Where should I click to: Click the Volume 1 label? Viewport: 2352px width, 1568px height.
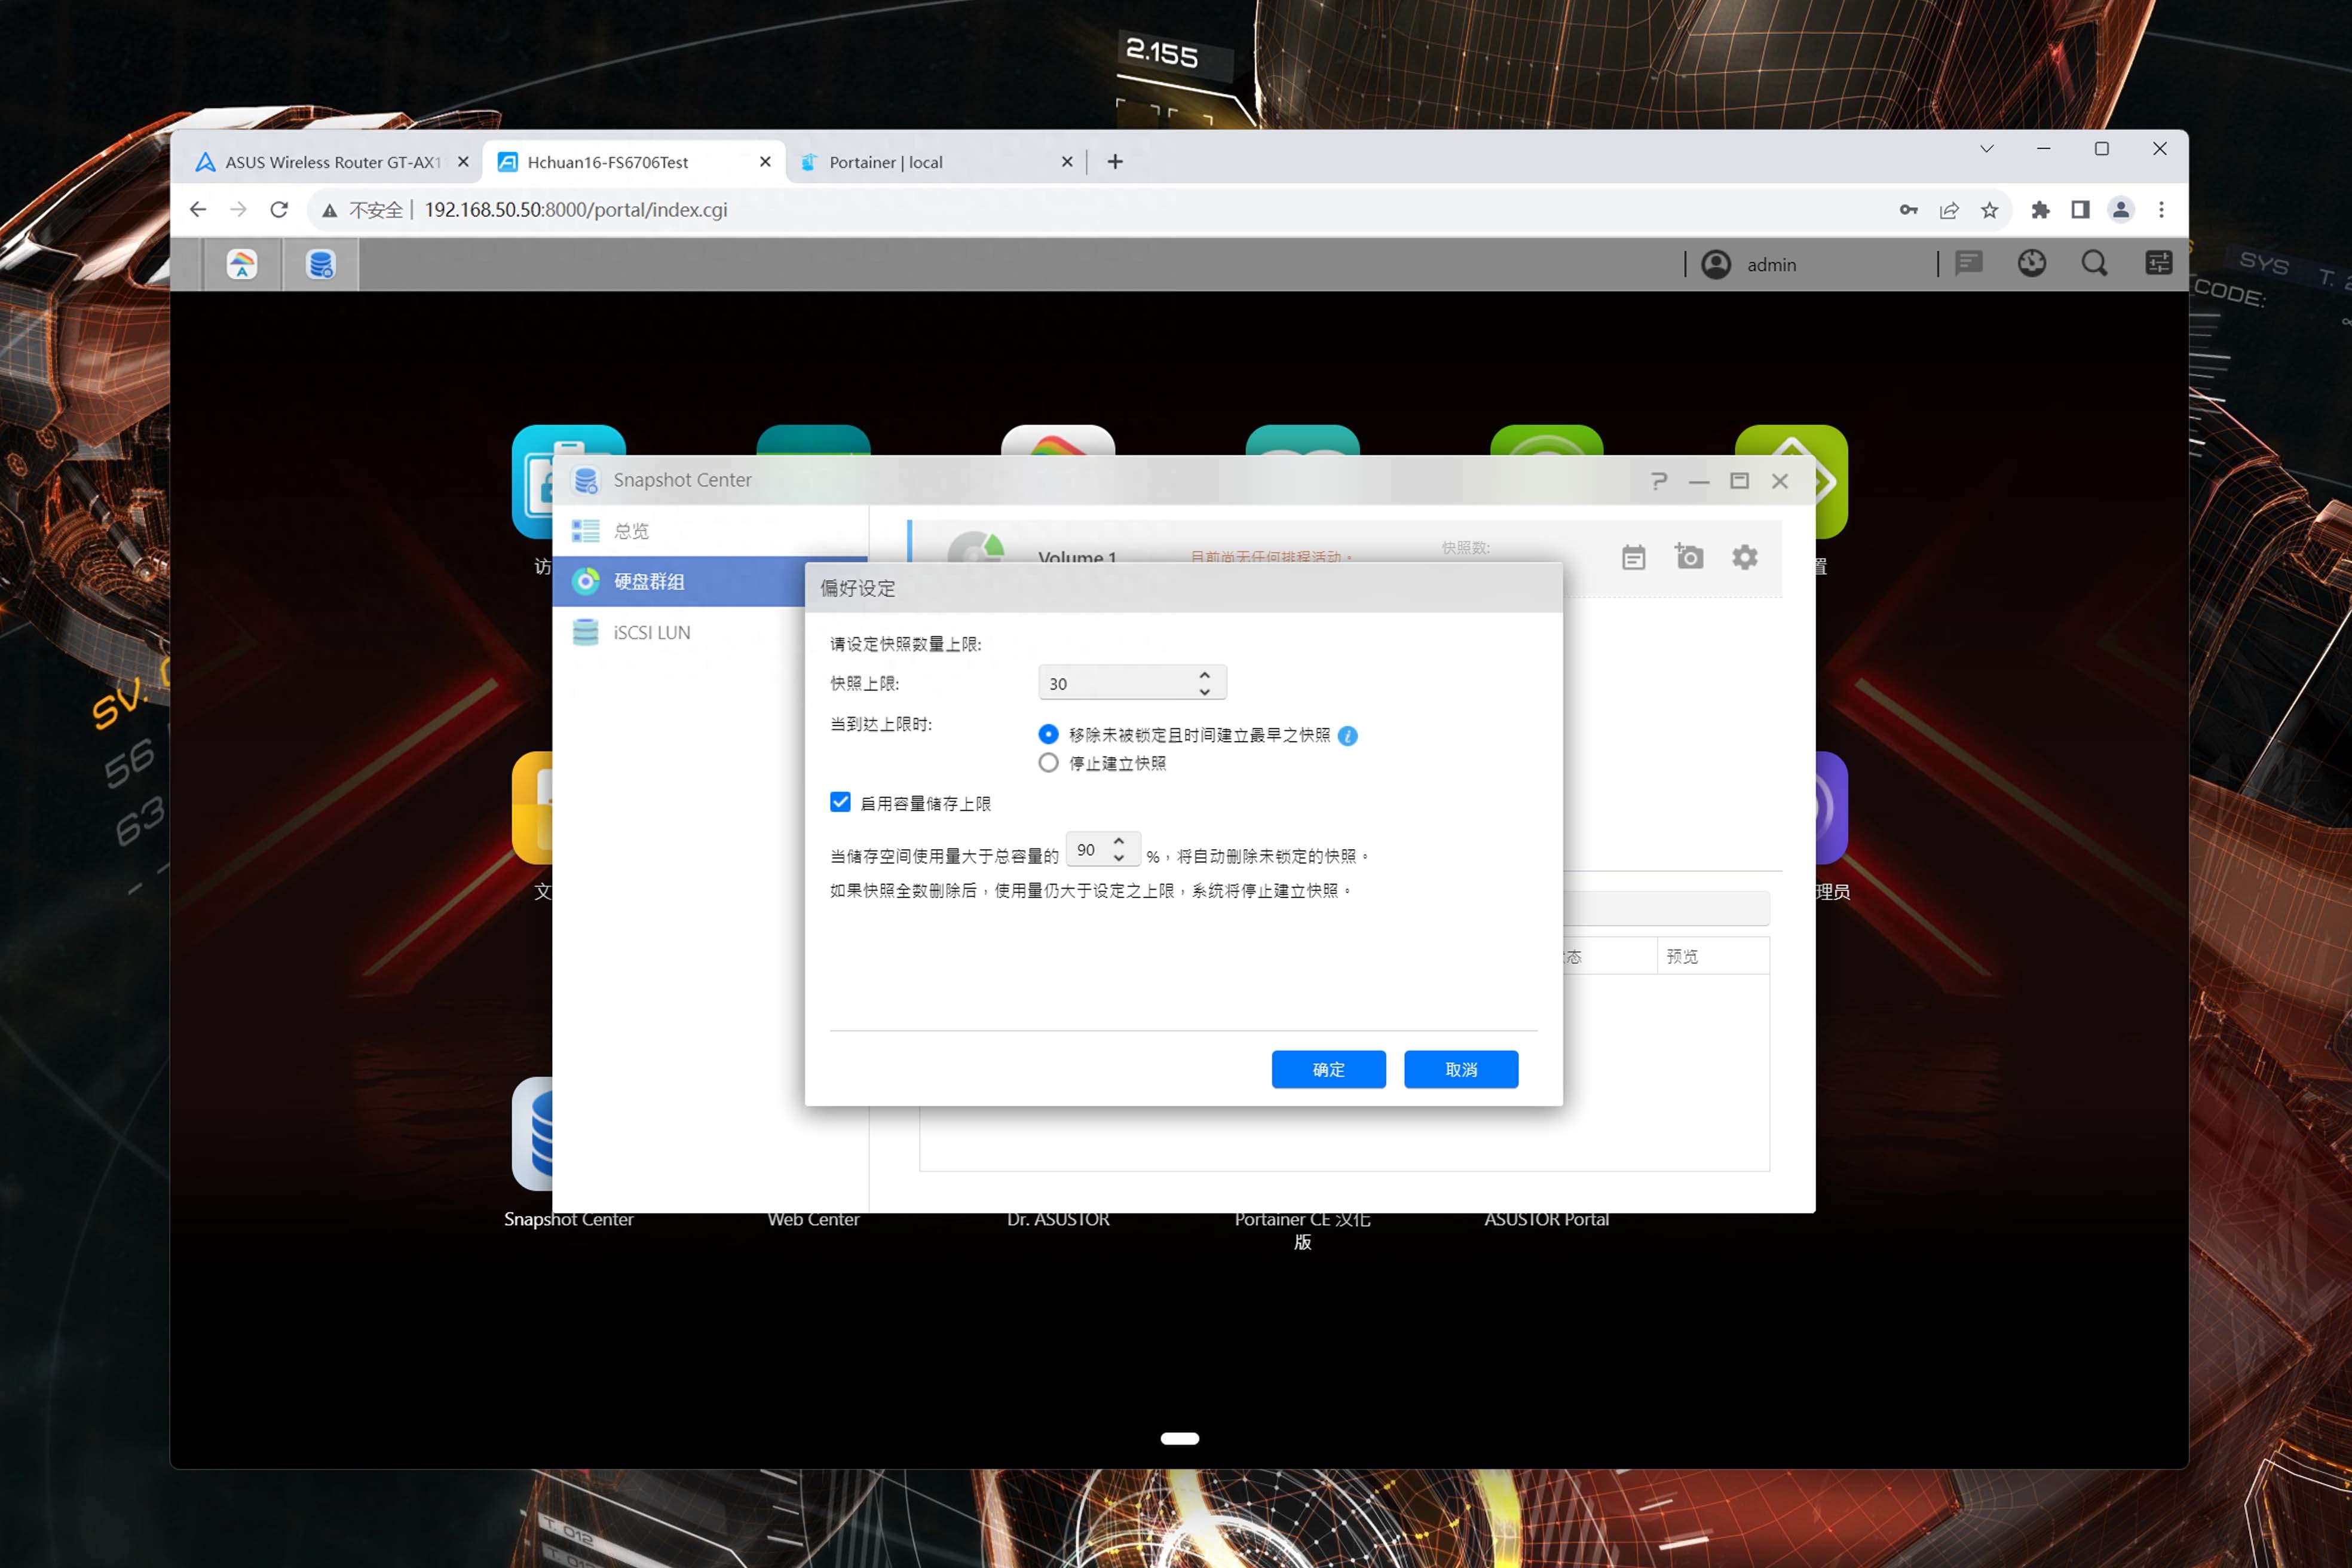[1077, 556]
